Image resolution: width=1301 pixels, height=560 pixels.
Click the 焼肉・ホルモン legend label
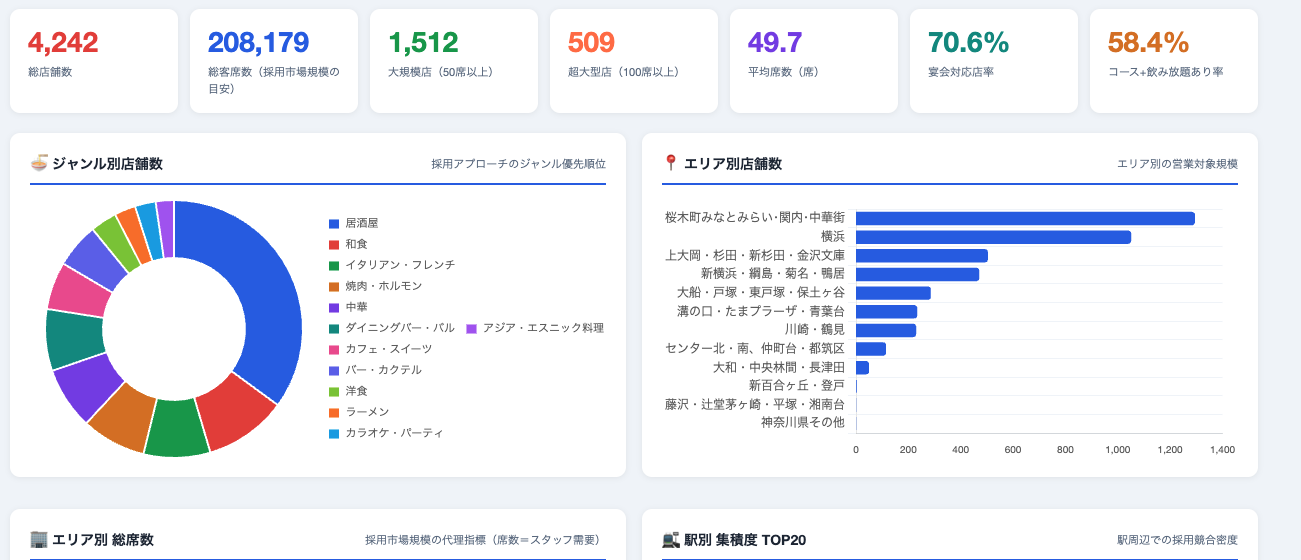click(384, 286)
